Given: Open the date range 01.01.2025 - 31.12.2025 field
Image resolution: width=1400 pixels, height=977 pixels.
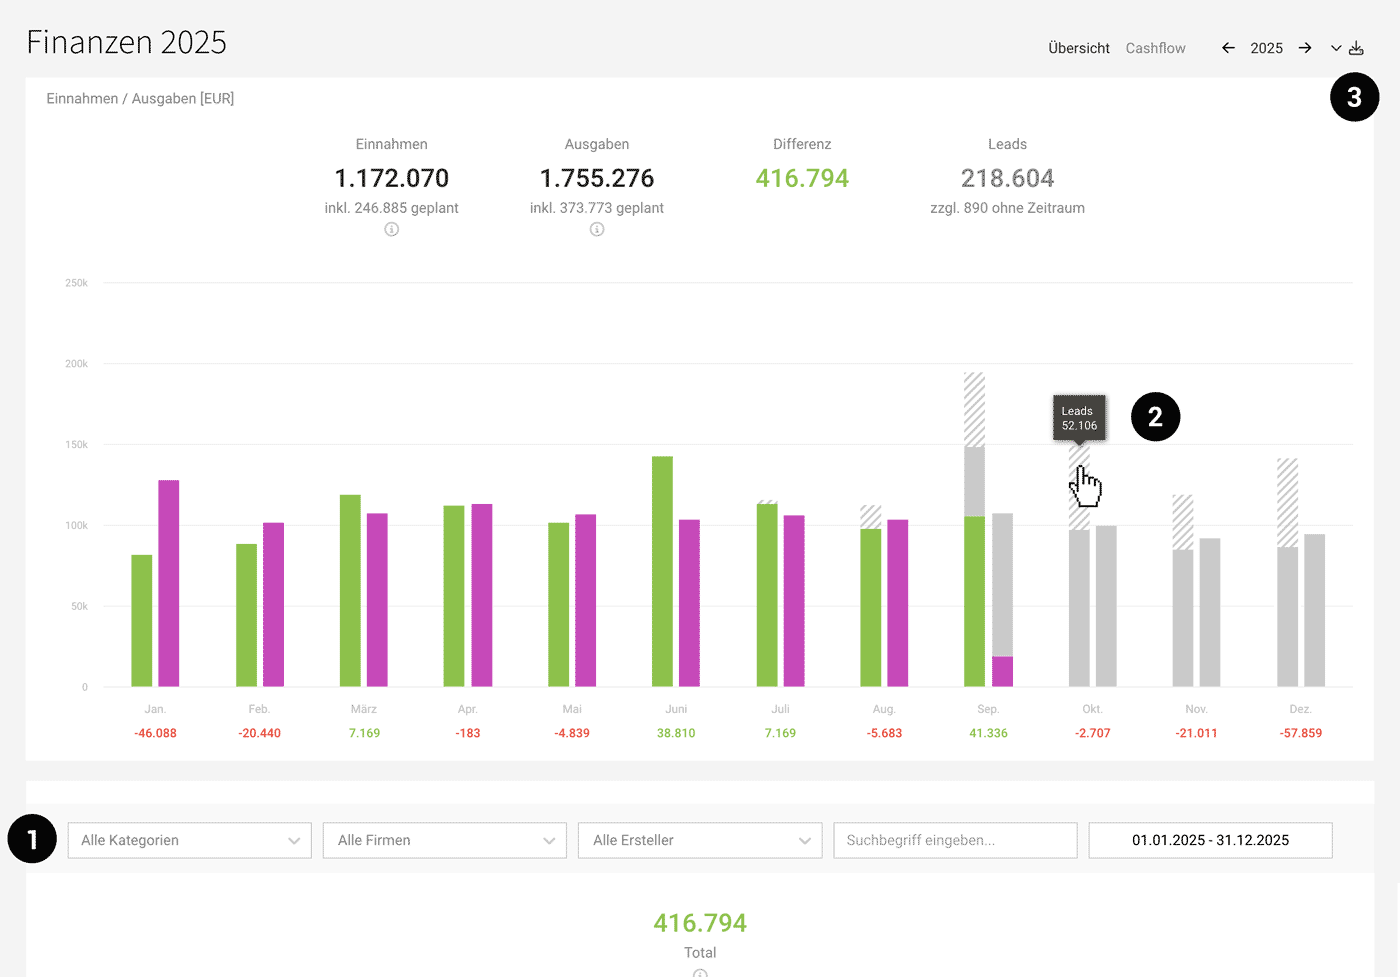Looking at the screenshot, I should [x=1210, y=840].
